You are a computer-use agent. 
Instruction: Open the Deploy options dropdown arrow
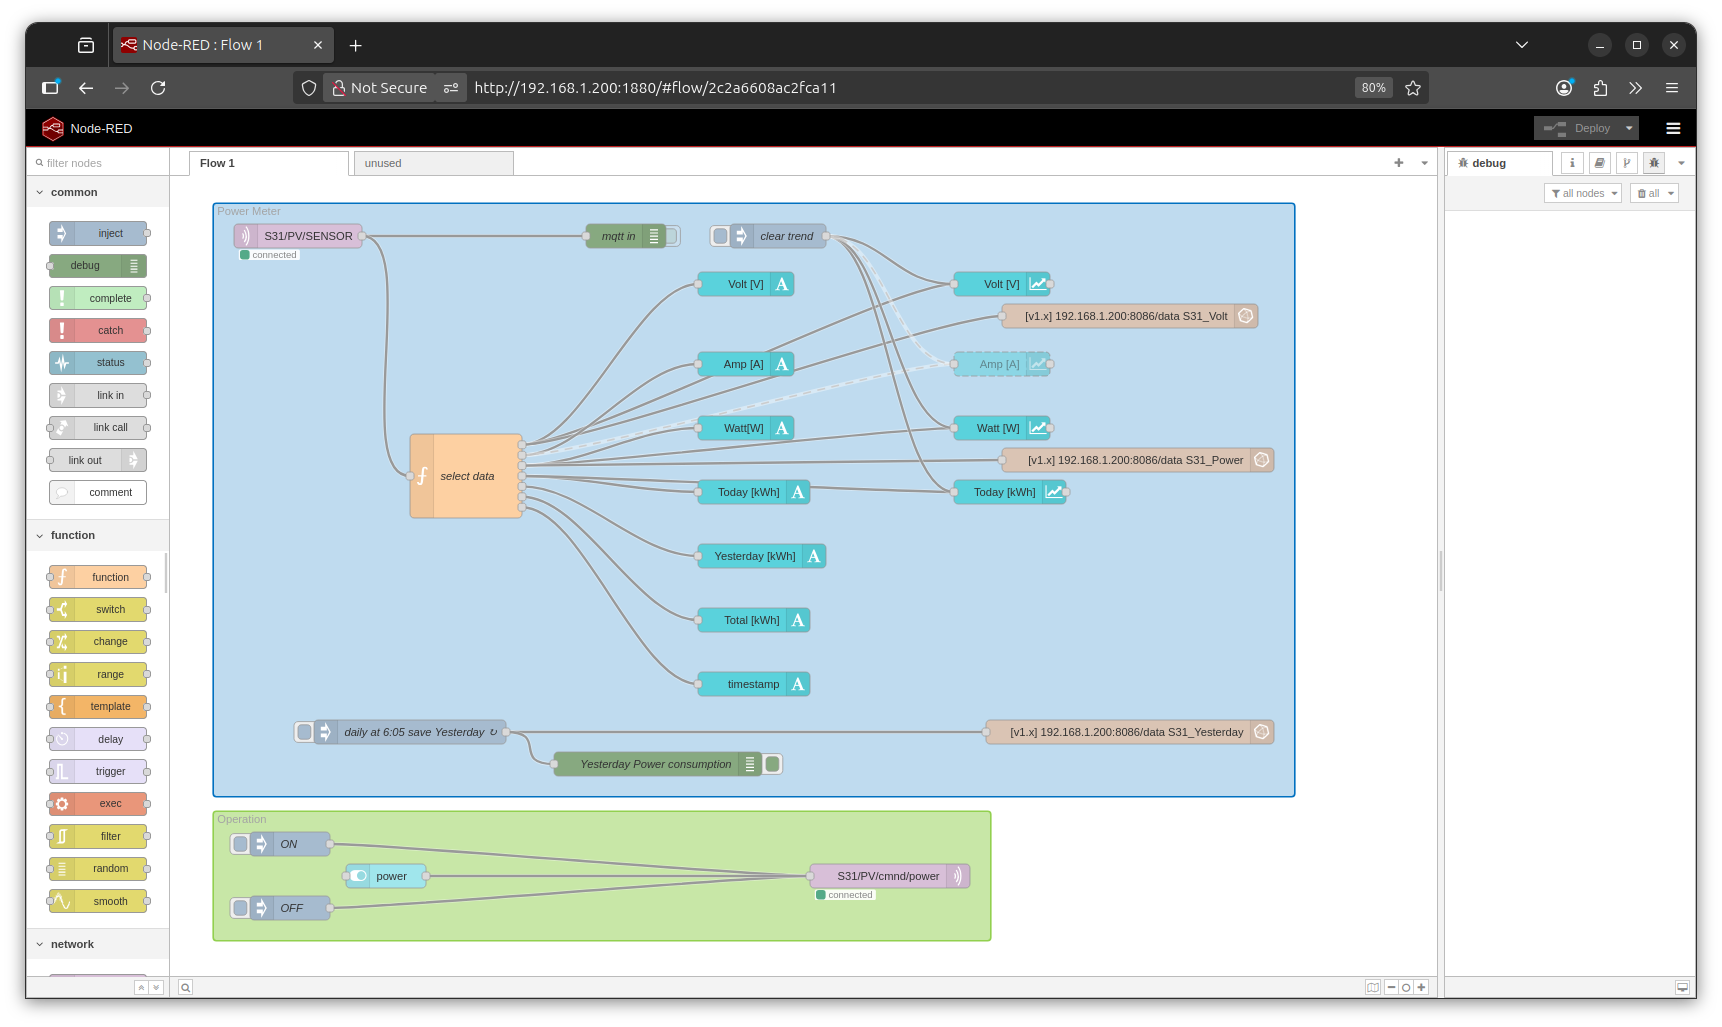pos(1629,128)
